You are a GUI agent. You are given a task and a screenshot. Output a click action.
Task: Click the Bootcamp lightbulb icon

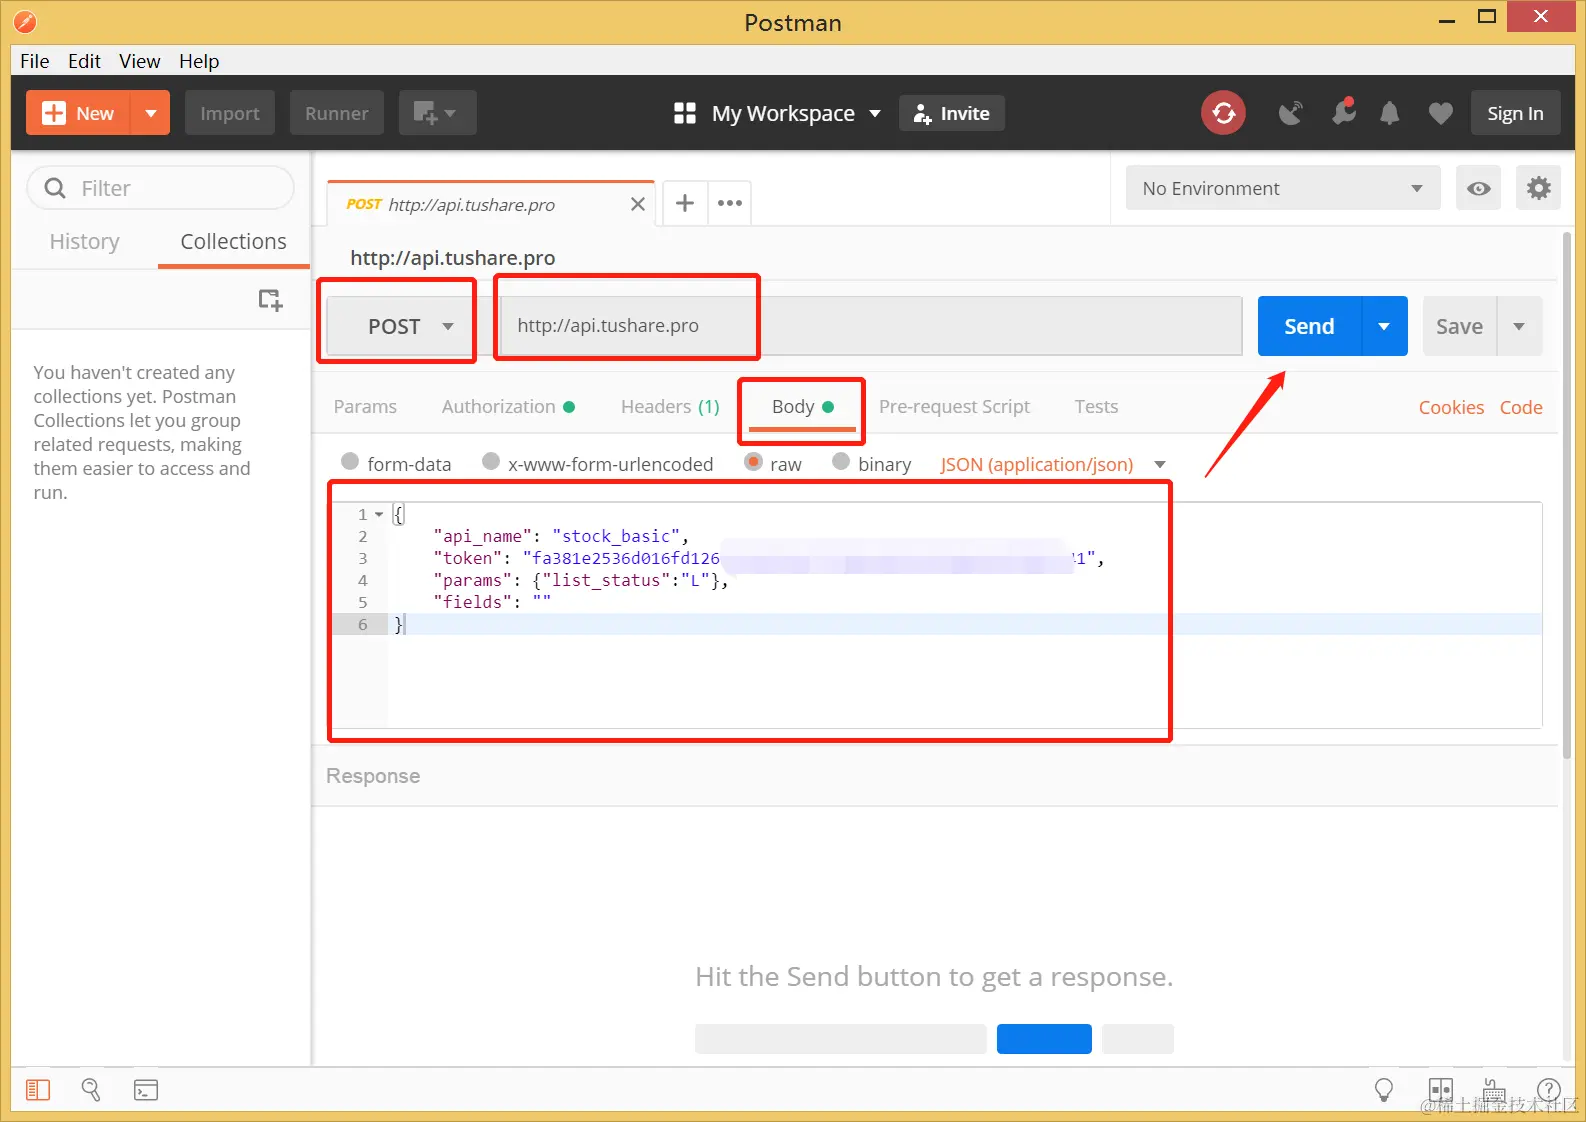[1384, 1090]
